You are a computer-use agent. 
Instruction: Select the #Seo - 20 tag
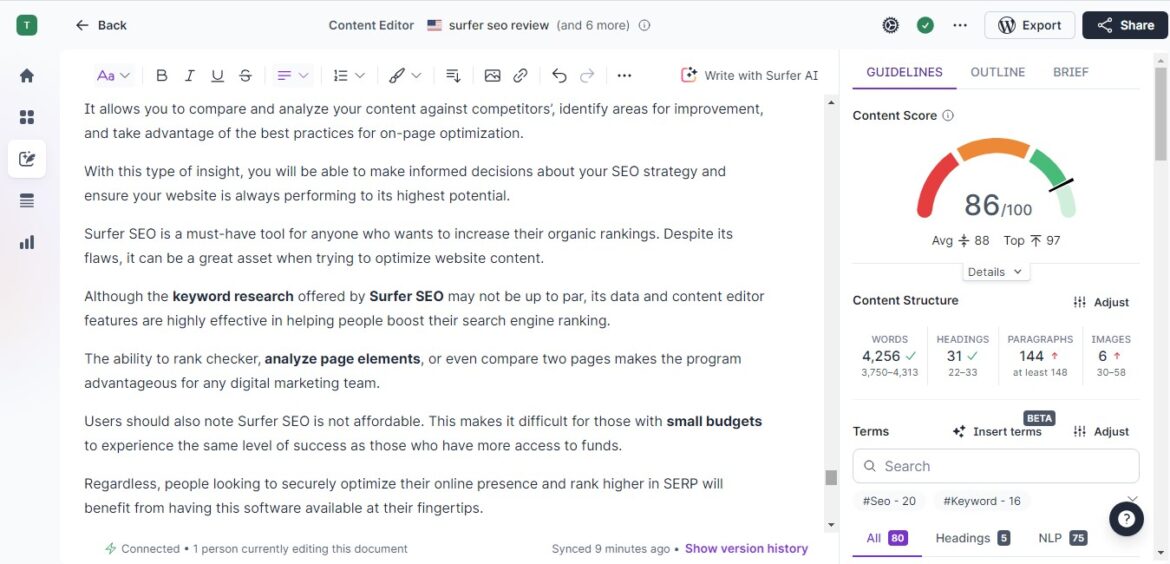point(889,501)
